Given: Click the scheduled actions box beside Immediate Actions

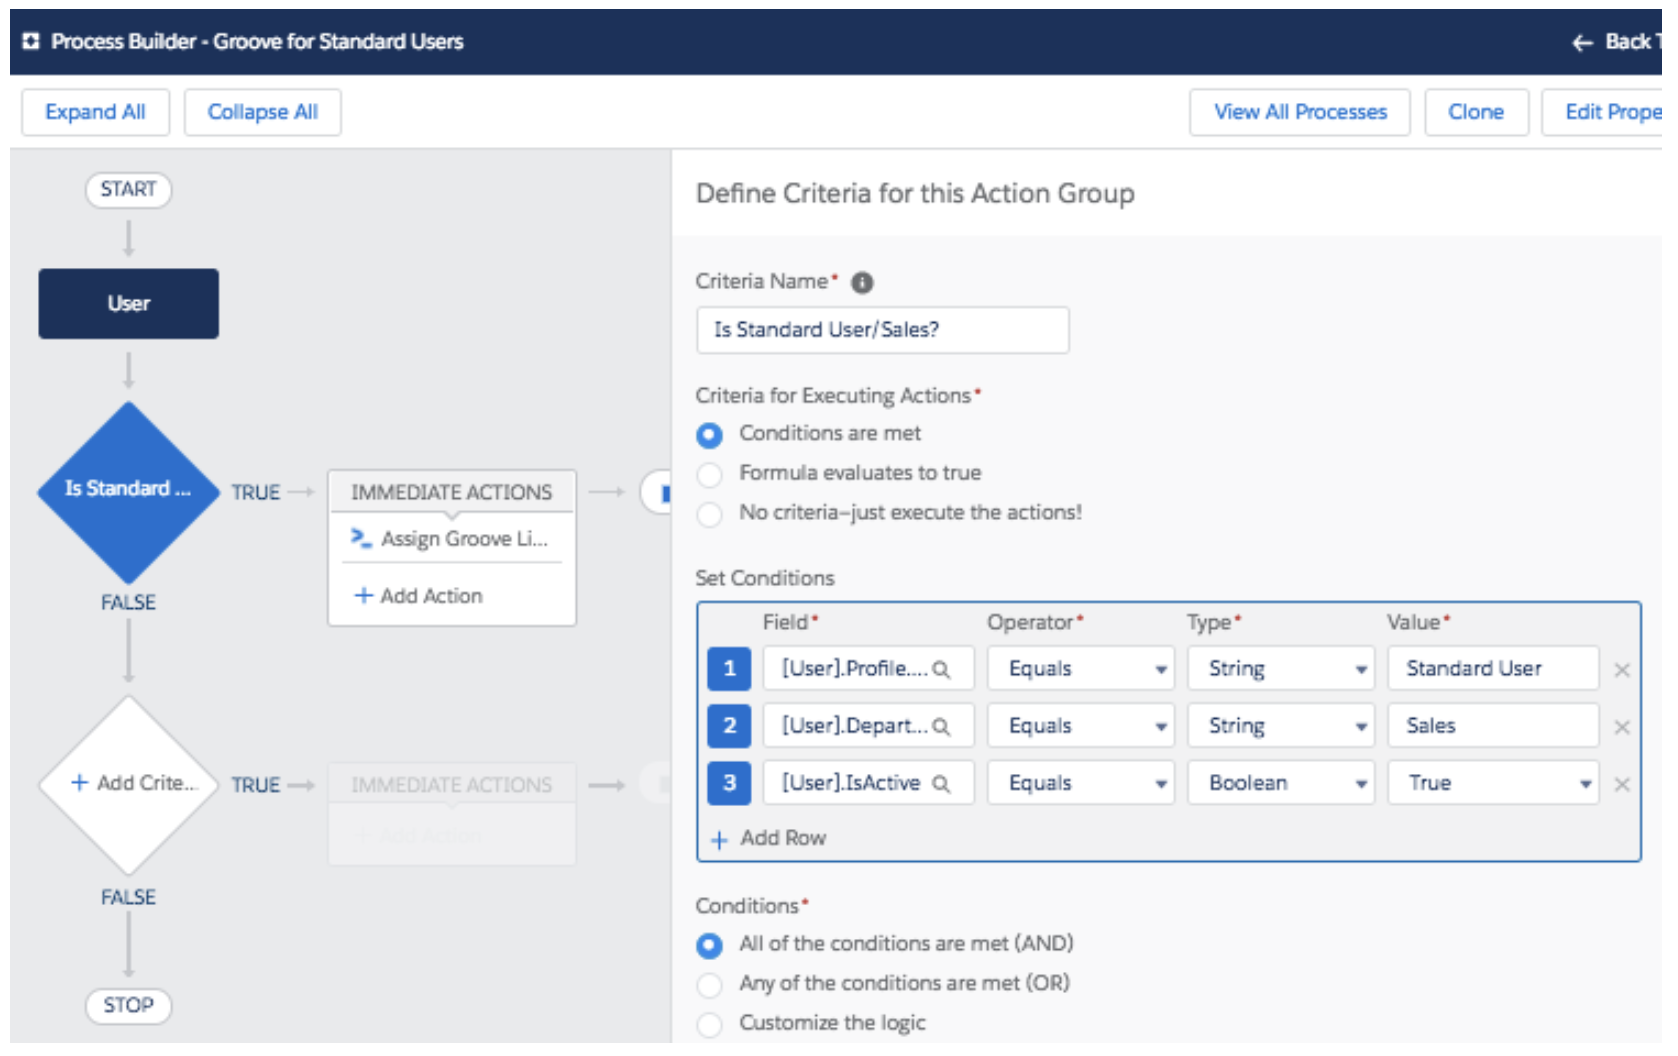Looking at the screenshot, I should click(655, 492).
